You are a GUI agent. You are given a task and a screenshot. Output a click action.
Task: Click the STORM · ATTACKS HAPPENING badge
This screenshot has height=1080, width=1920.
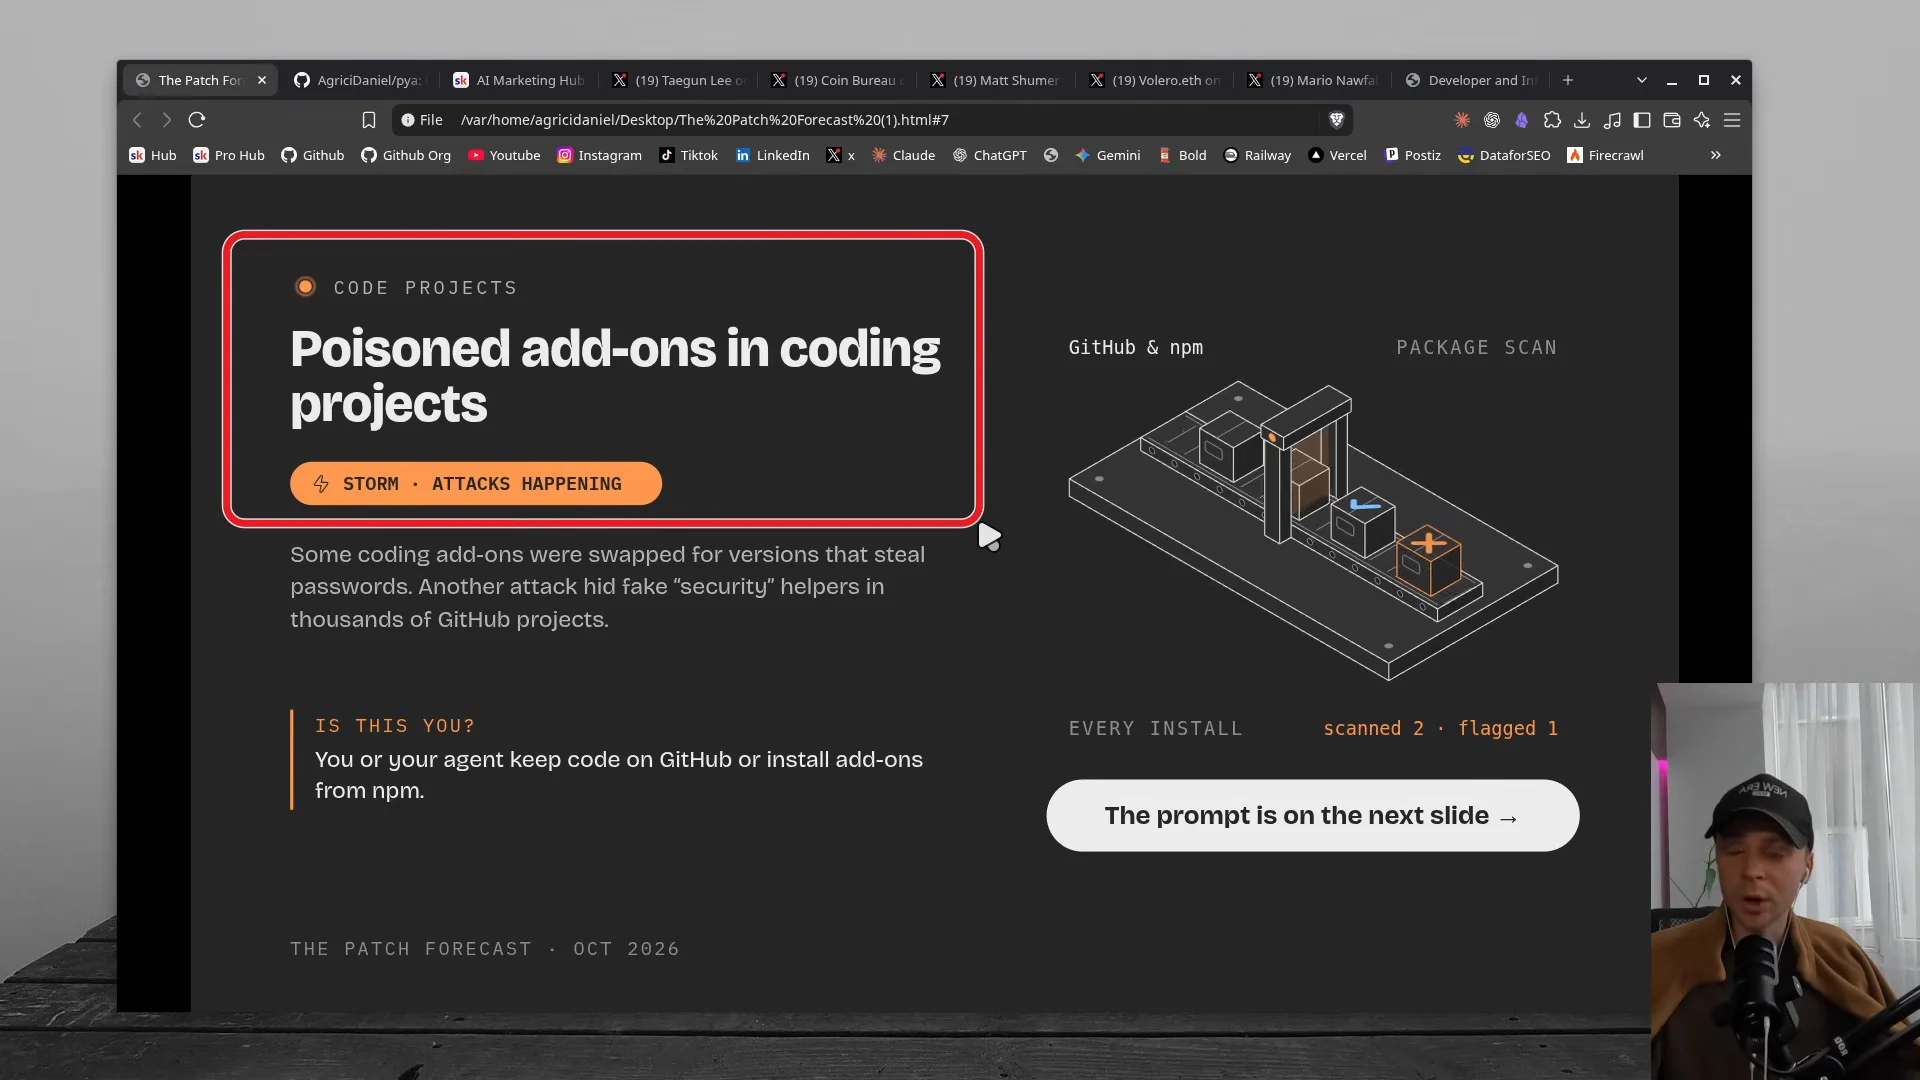(476, 484)
